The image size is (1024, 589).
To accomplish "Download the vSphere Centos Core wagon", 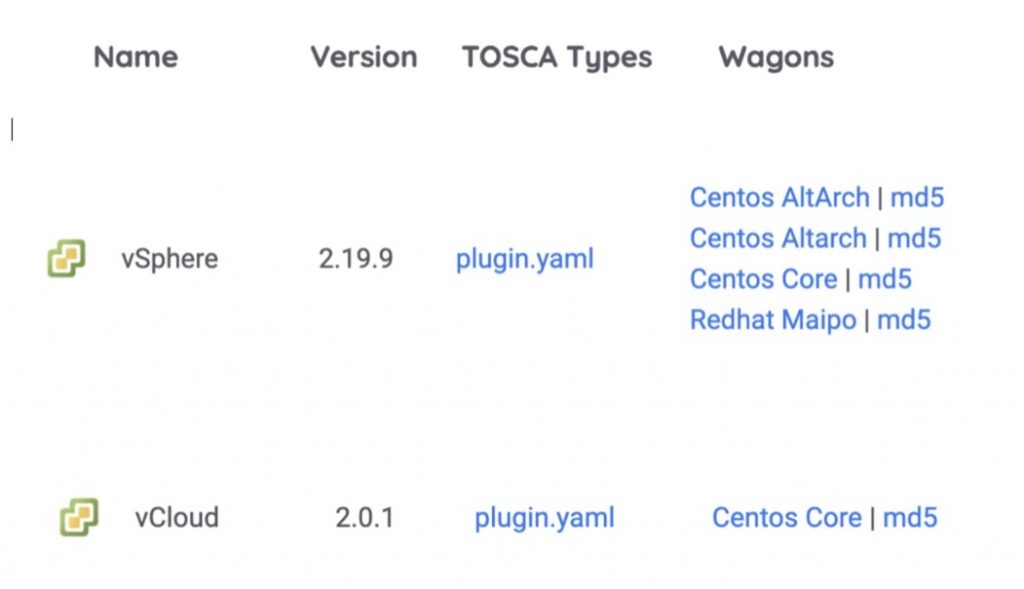I will [763, 279].
